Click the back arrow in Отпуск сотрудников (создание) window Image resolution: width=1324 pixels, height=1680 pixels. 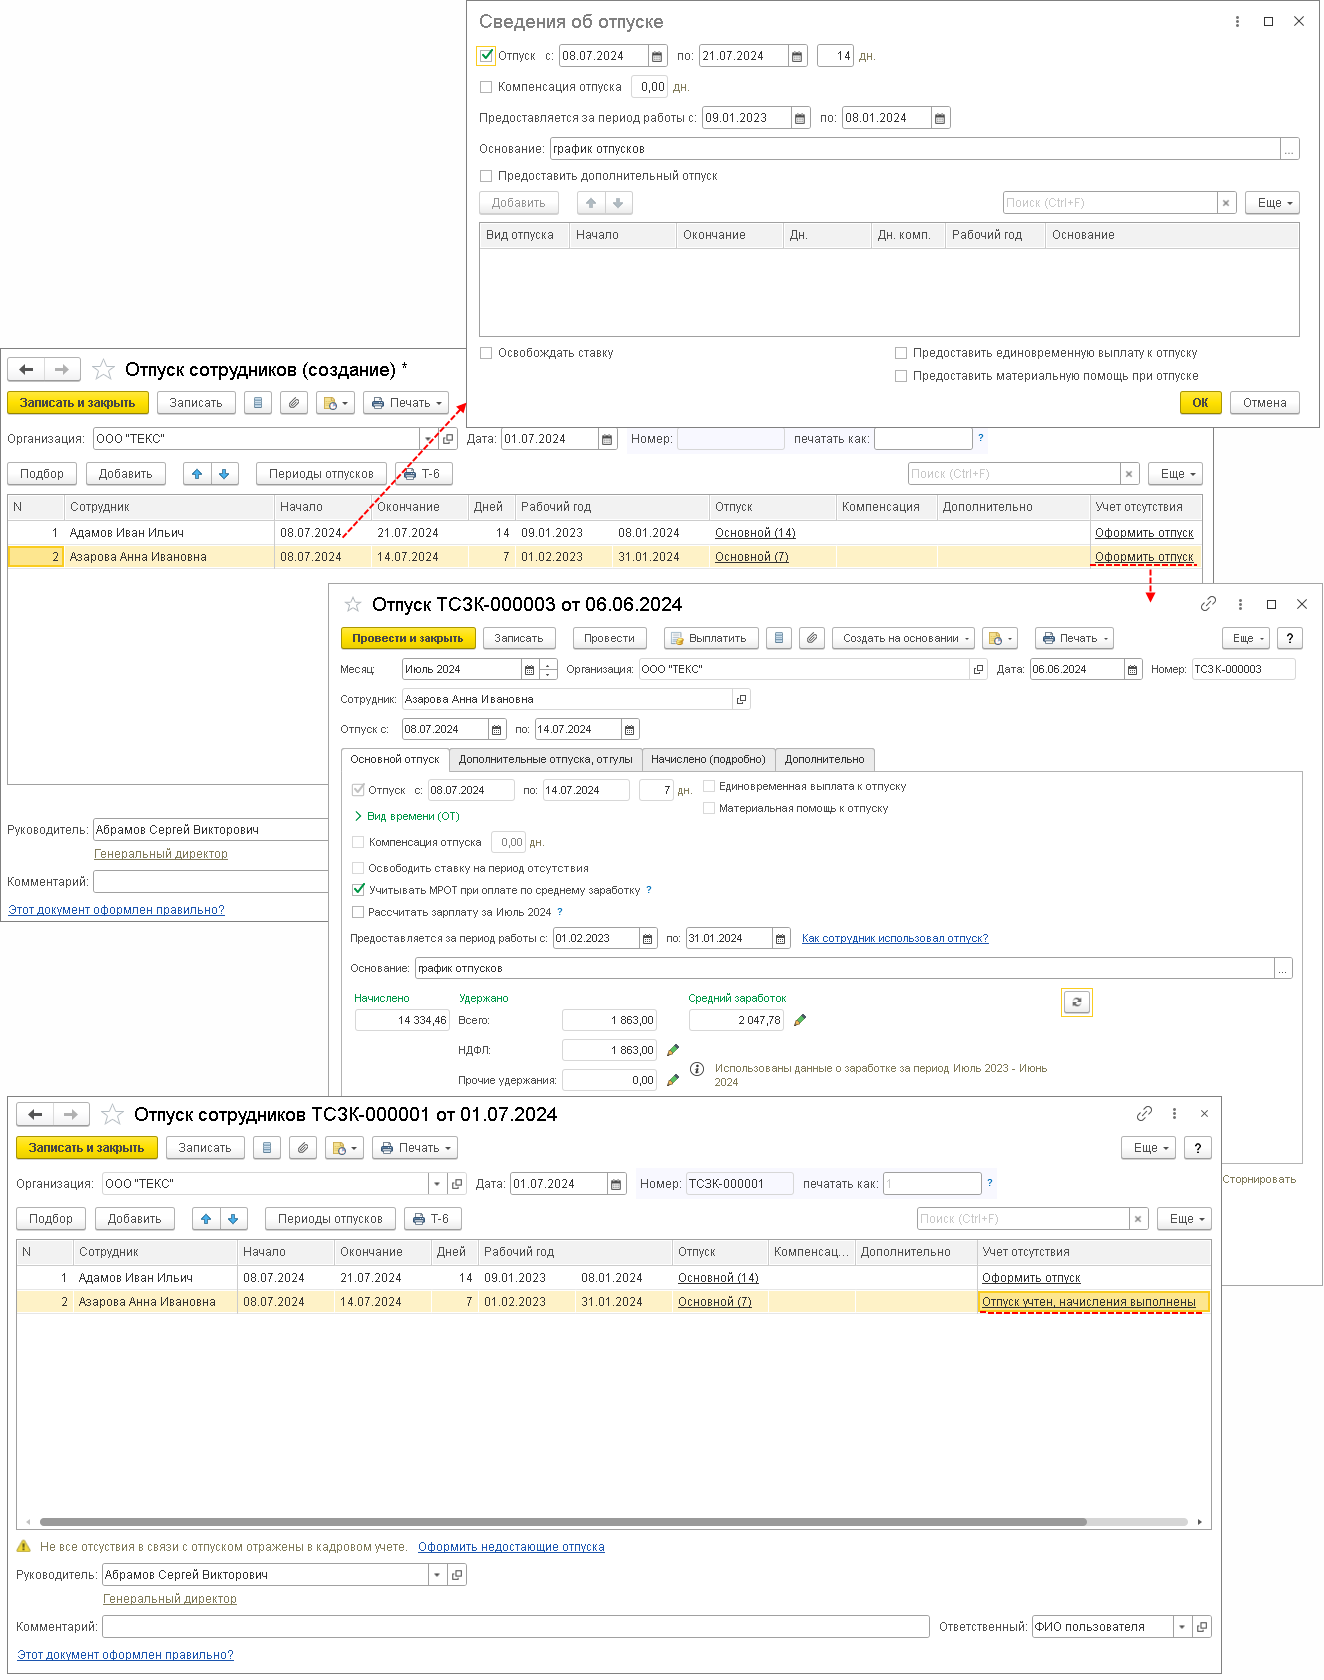(x=27, y=370)
